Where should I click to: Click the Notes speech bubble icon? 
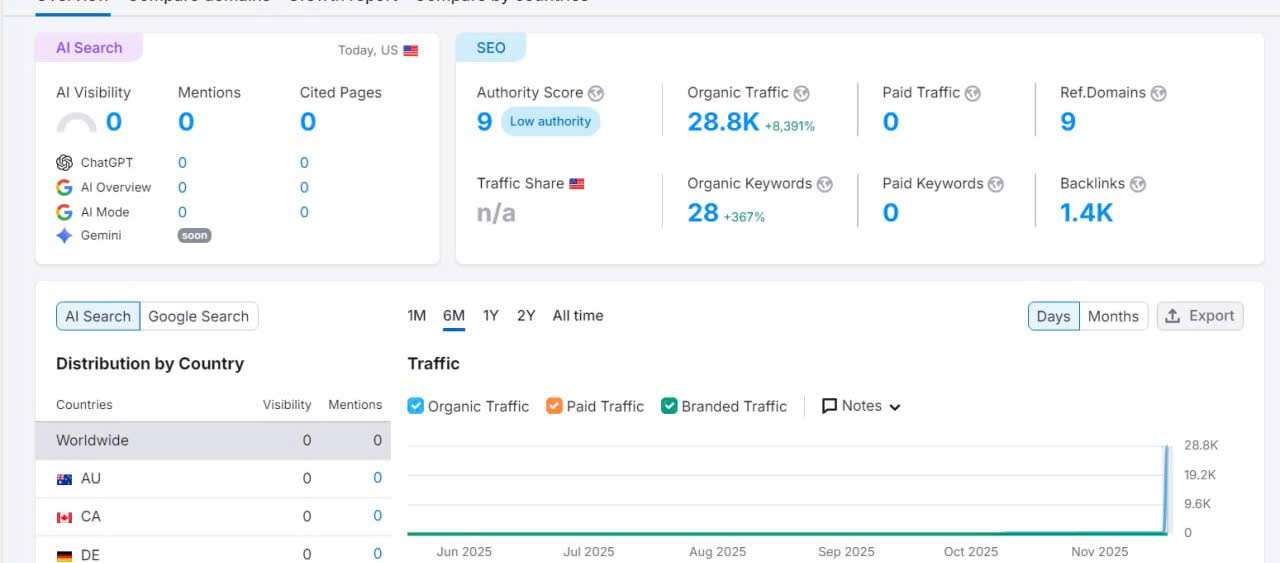point(829,406)
